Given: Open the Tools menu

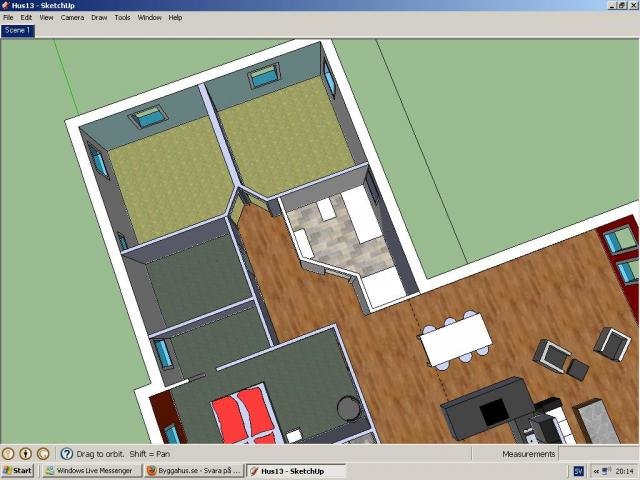Looking at the screenshot, I should click(122, 17).
